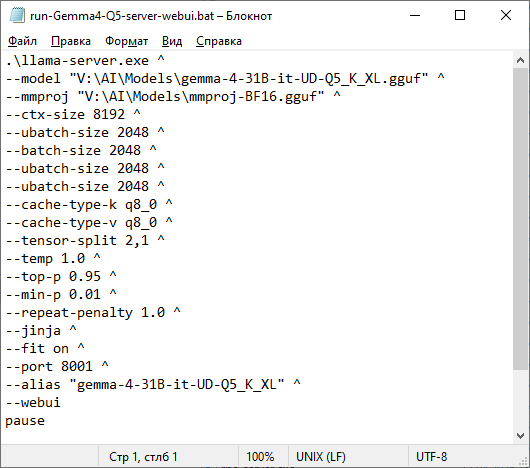Click the Notepad icon in title bar
The width and height of the screenshot is (530, 468).
click(x=17, y=16)
